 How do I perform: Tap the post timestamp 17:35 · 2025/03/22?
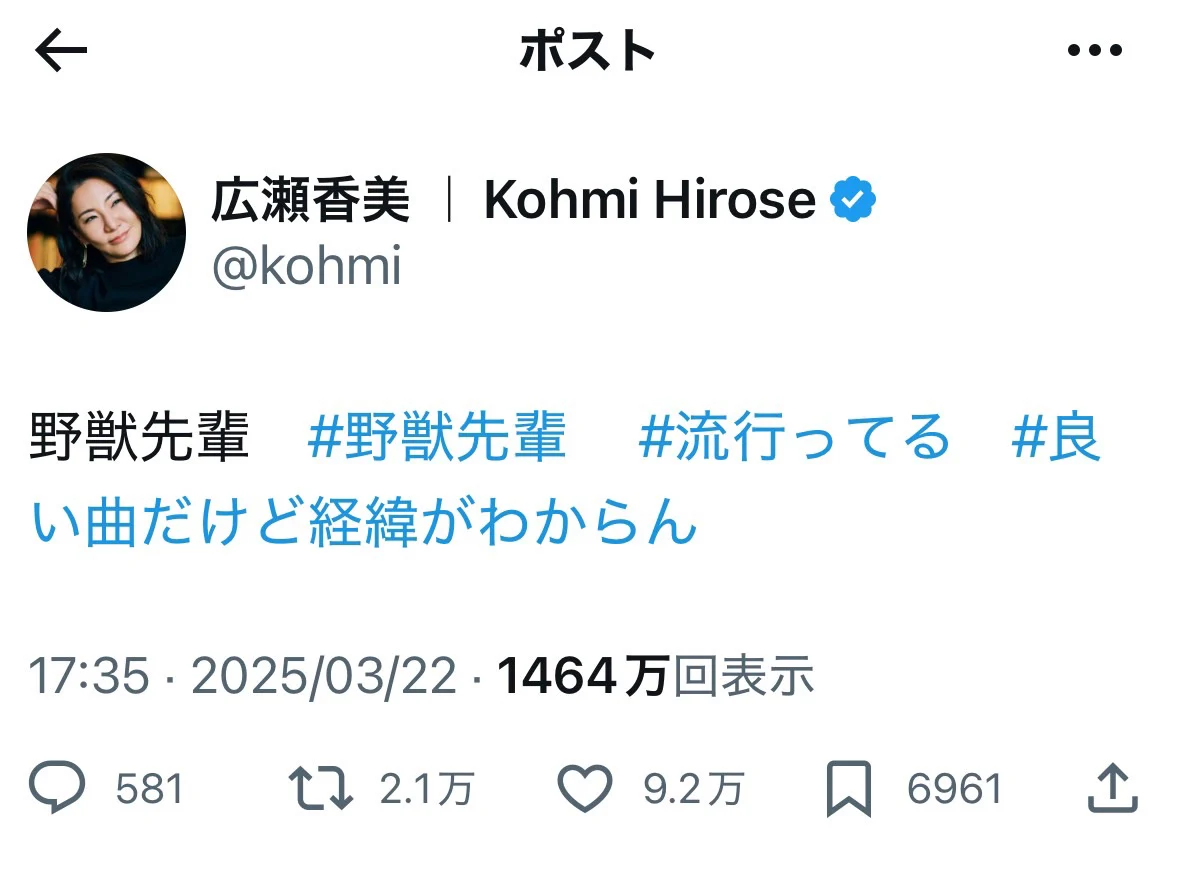pos(244,678)
